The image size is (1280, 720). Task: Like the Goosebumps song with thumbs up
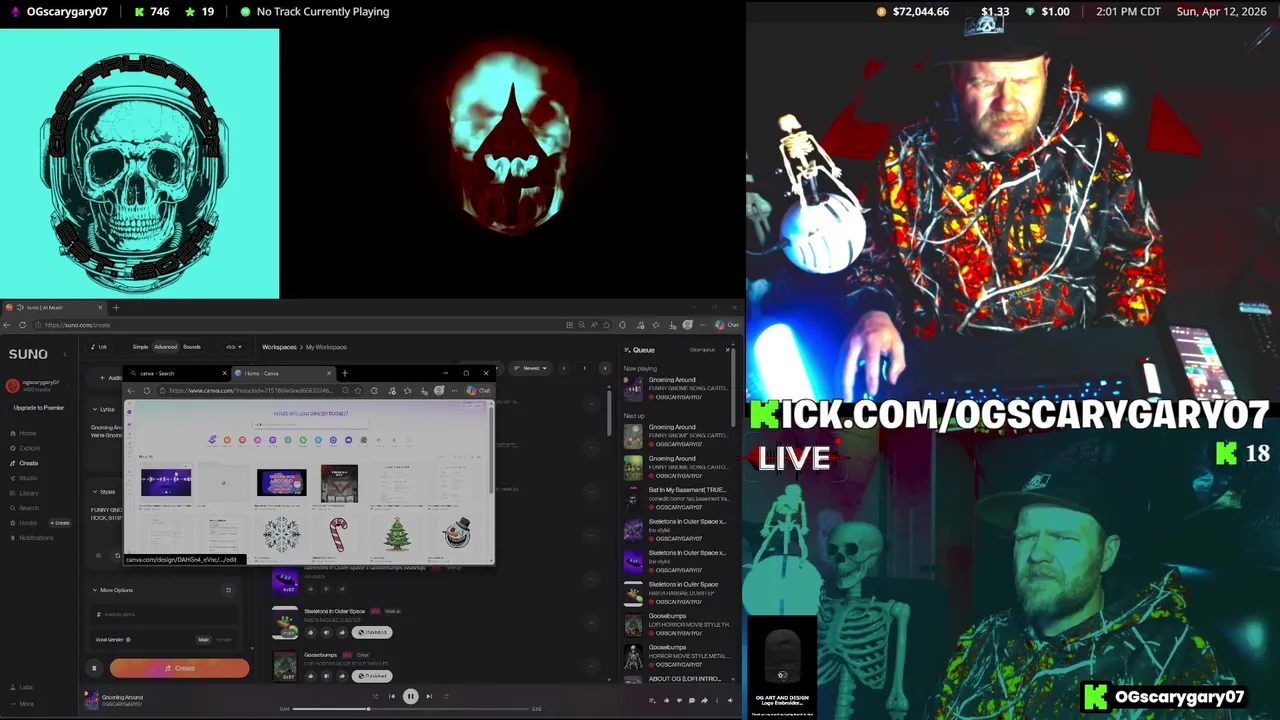pos(310,676)
